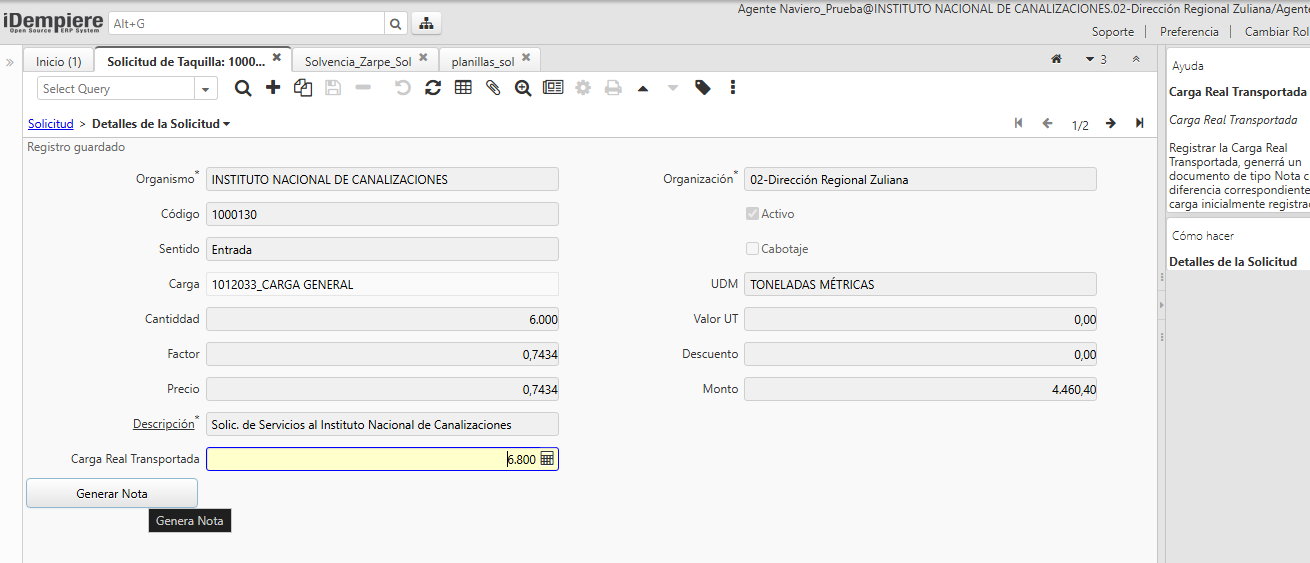Viewport: 1310px width, 563px height.
Task: Click the Zoom Across icon
Action: tap(523, 88)
